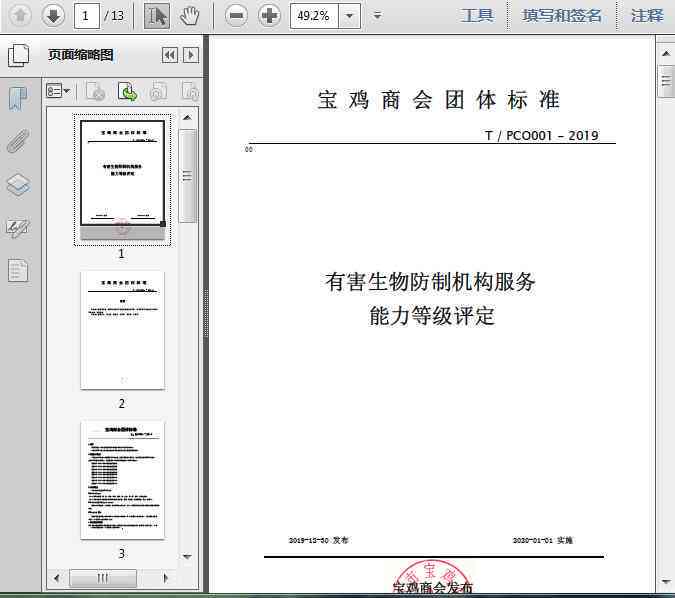This screenshot has height=598, width=675.
Task: Open the zoom level dropdown arrow
Action: (350, 16)
